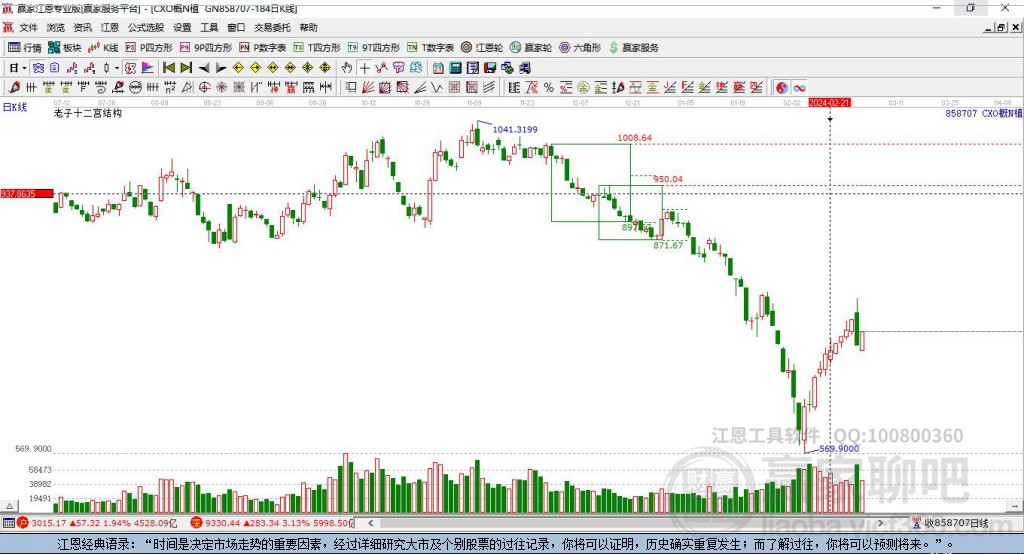
Task: Click the 老子十二宫结构 chart title
Action: click(x=88, y=113)
